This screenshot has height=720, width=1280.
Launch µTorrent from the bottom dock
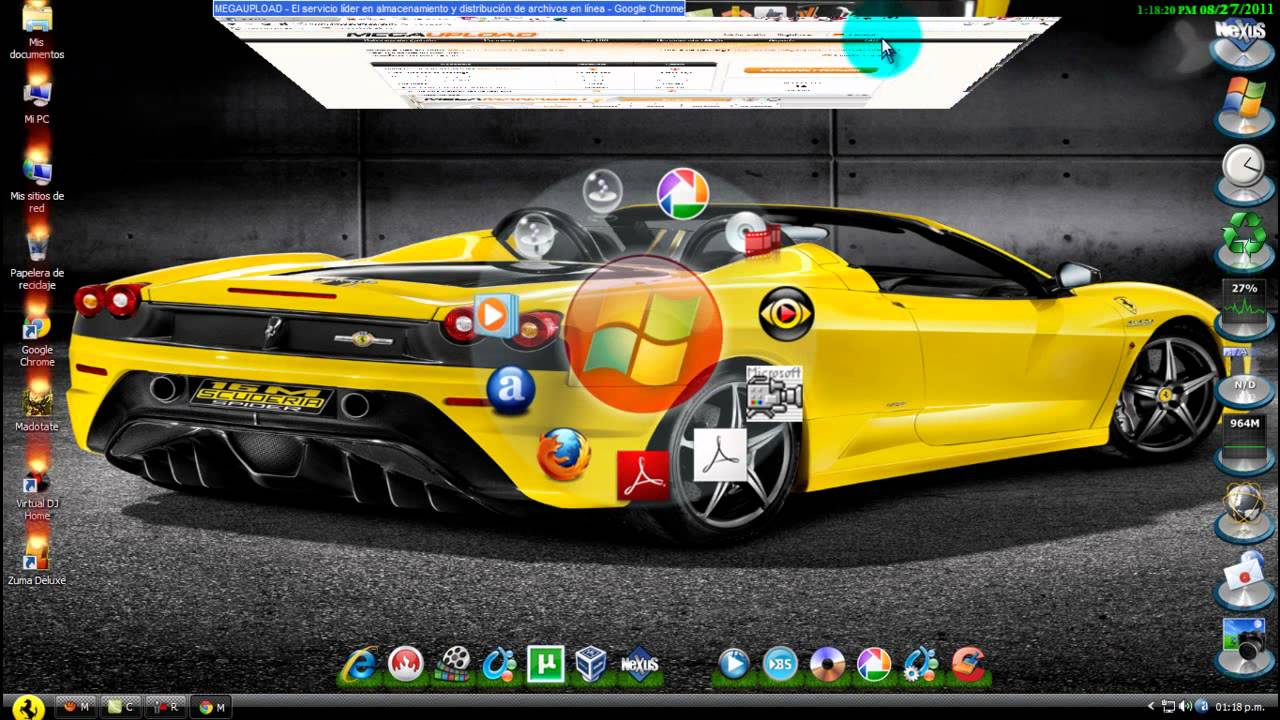pyautogui.click(x=546, y=664)
